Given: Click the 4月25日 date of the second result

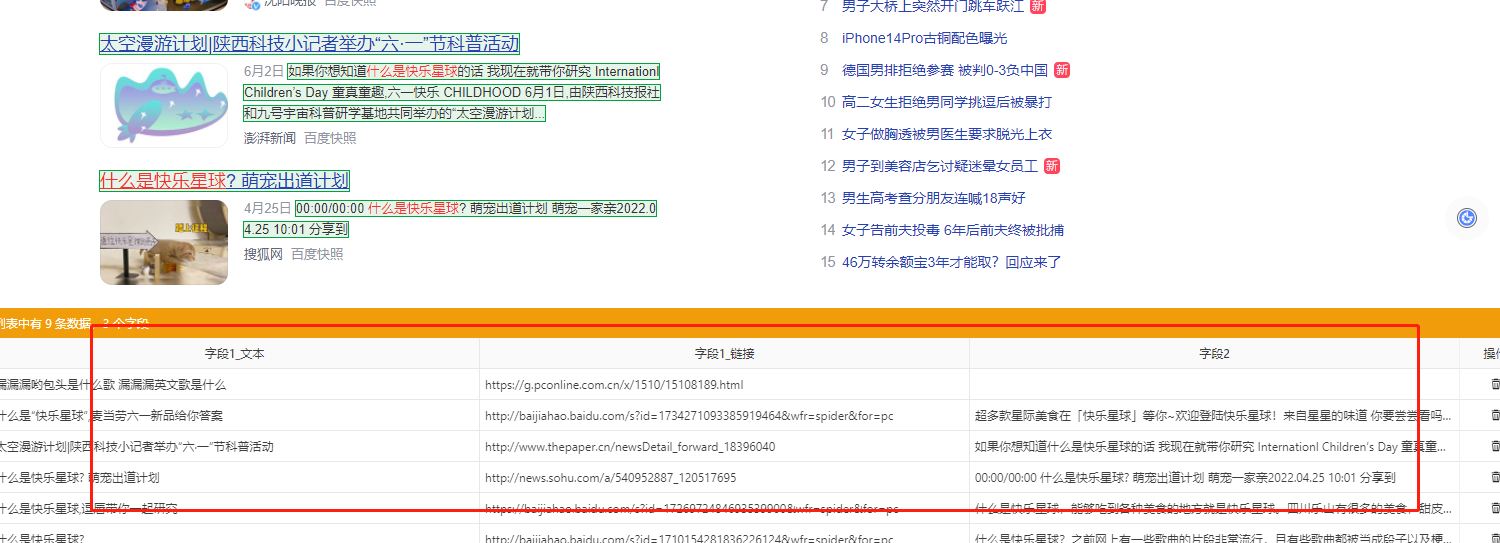Looking at the screenshot, I should point(268,208).
